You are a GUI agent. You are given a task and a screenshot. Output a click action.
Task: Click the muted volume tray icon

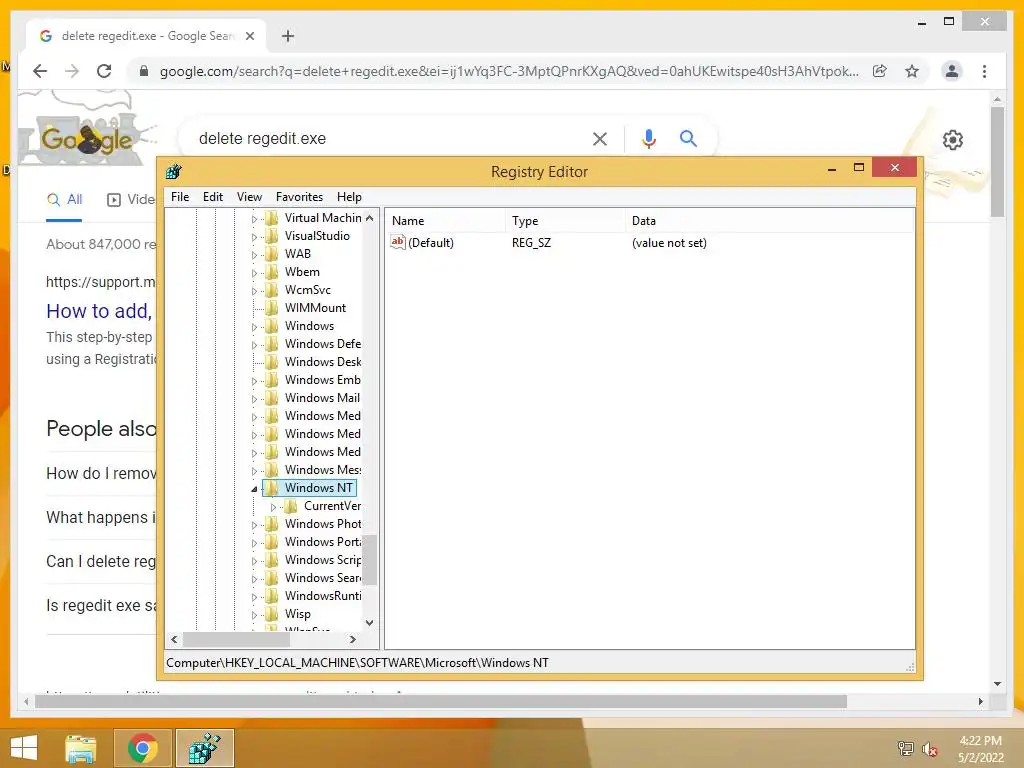coord(929,749)
